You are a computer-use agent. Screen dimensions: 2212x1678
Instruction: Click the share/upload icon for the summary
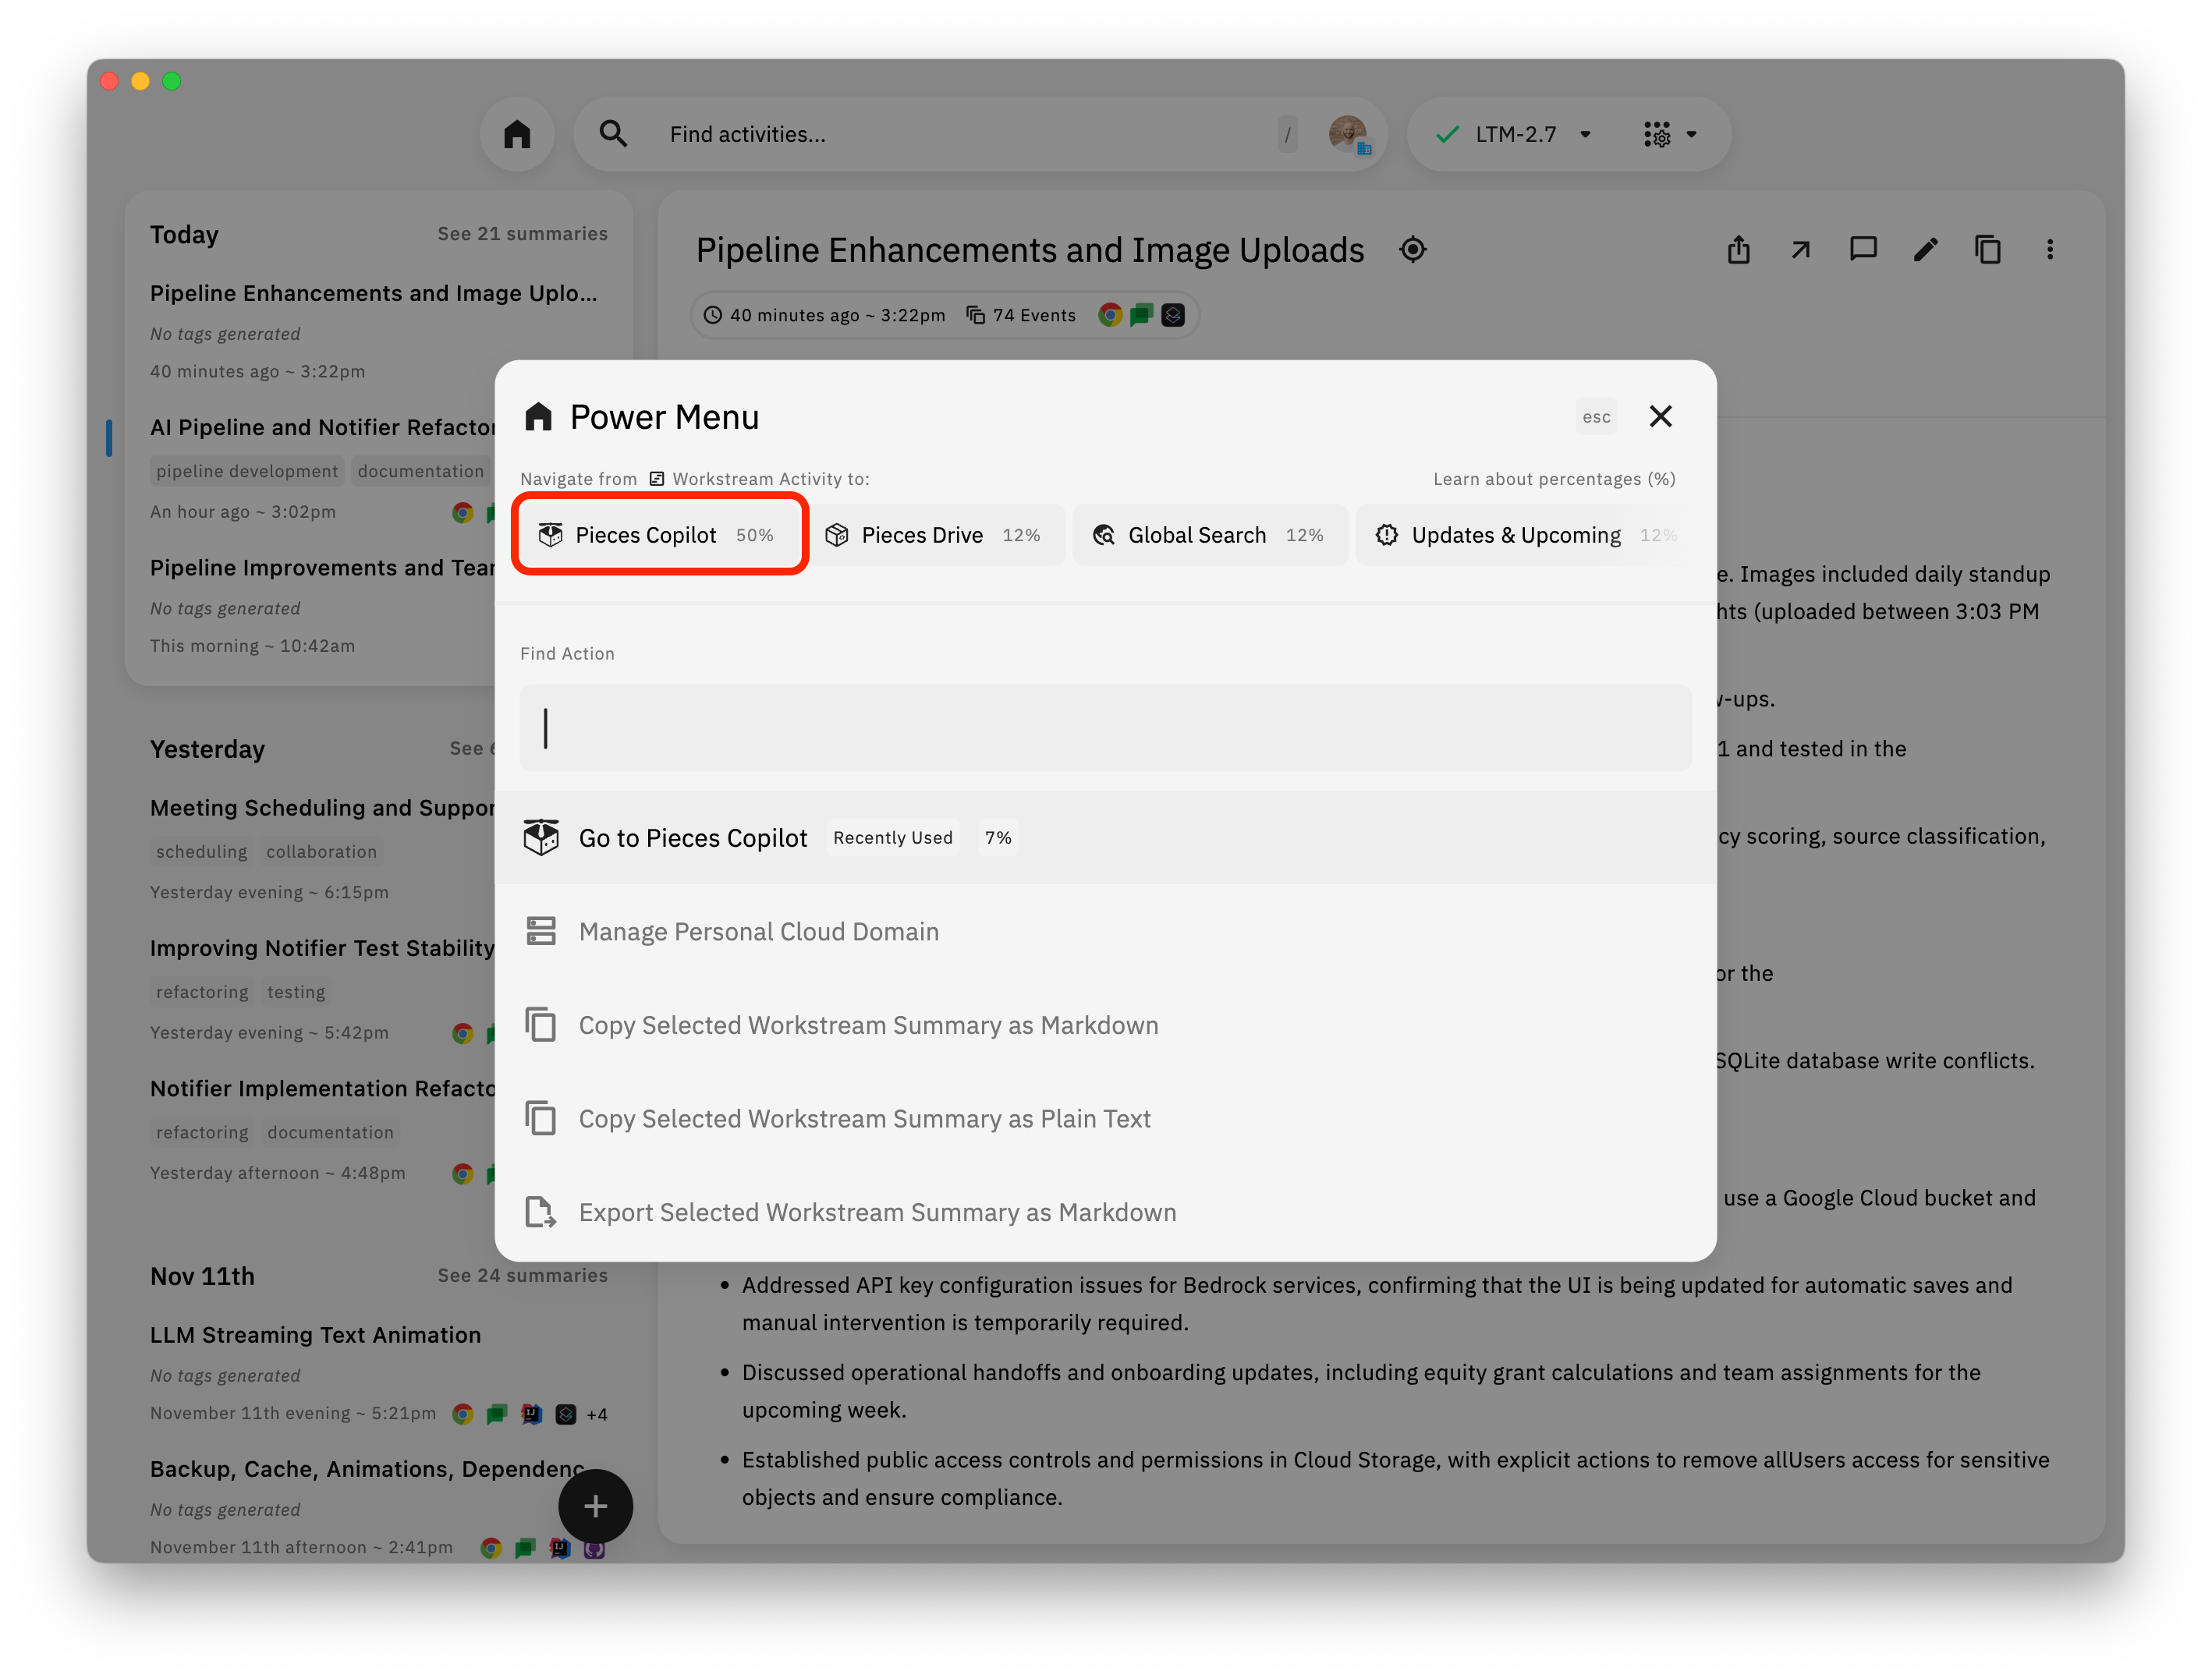click(1738, 249)
